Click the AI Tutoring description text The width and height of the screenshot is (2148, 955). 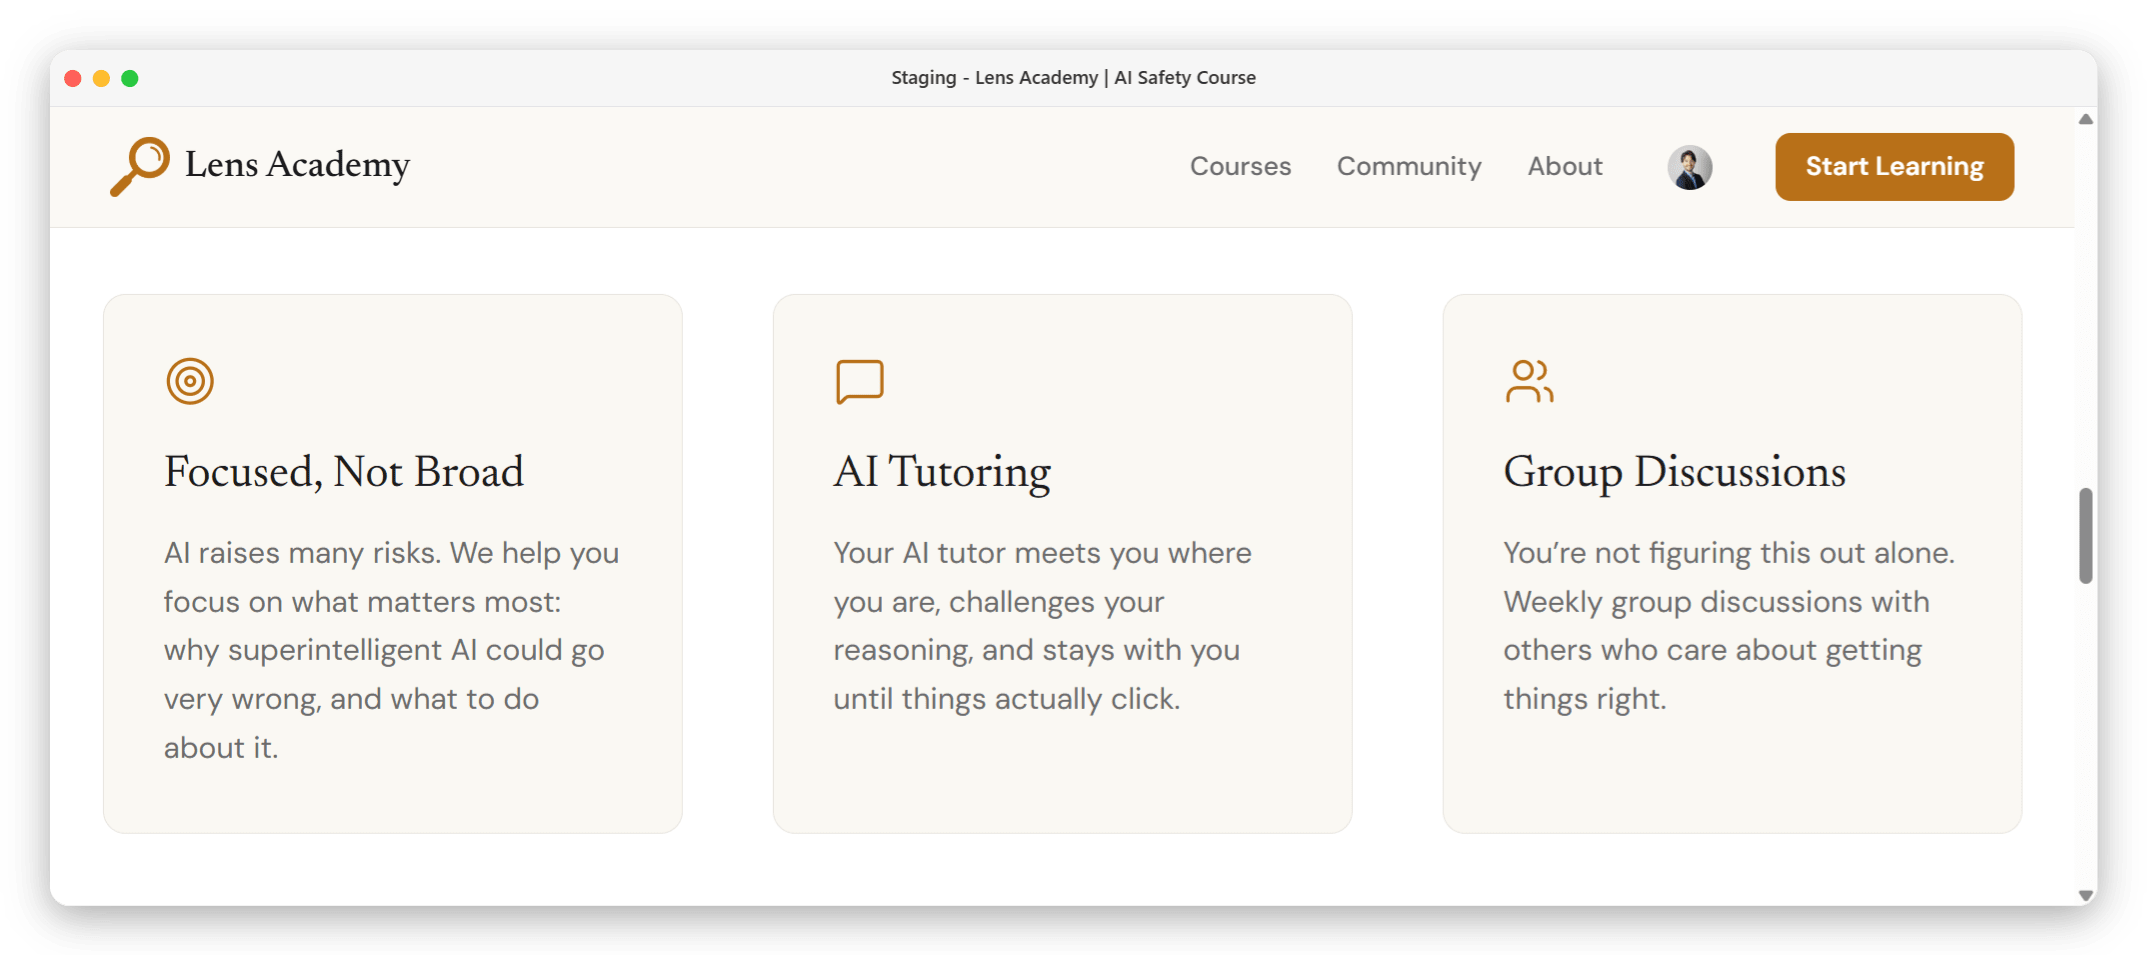1040,626
